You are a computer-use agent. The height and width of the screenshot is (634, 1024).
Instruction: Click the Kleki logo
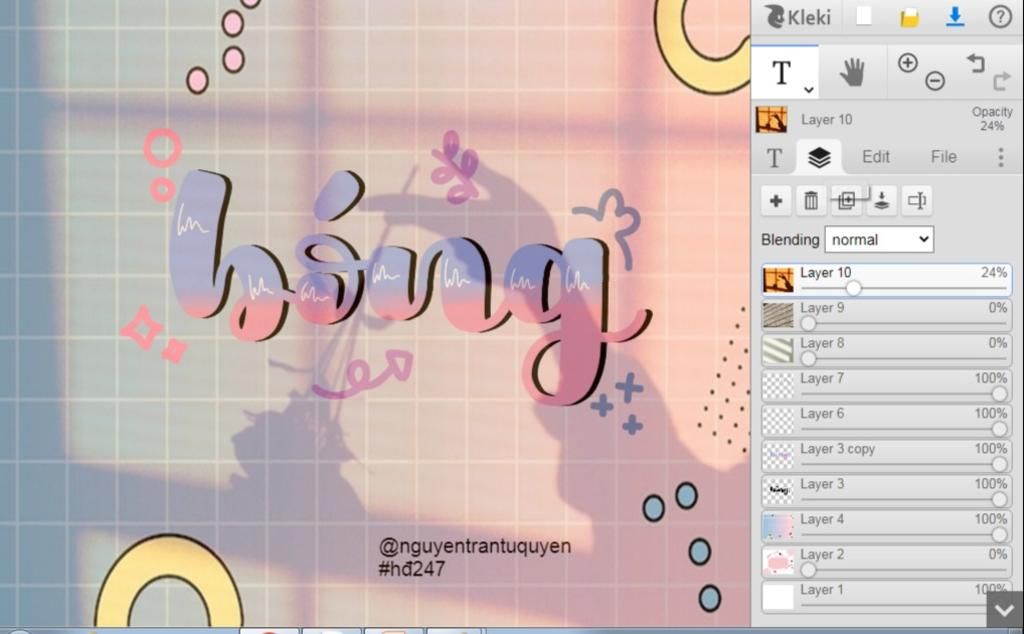click(797, 16)
